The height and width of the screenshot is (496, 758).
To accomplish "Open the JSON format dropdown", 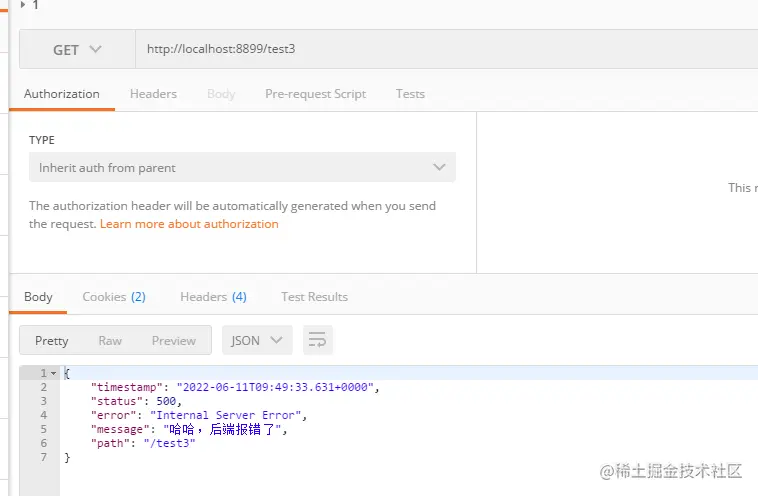I will pyautogui.click(x=257, y=341).
